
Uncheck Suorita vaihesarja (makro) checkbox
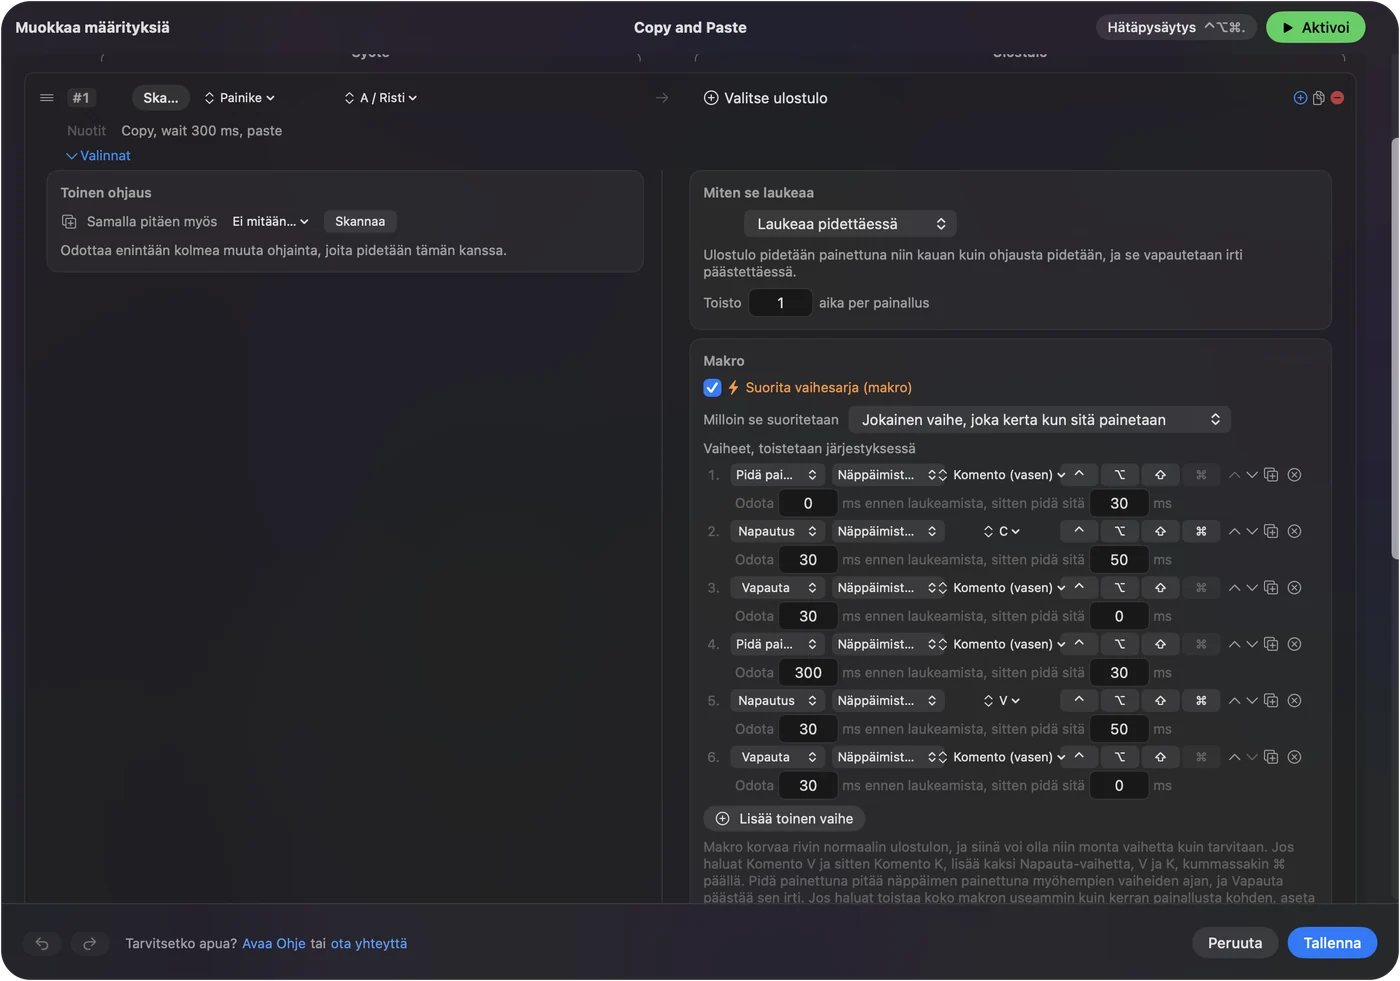(x=712, y=388)
